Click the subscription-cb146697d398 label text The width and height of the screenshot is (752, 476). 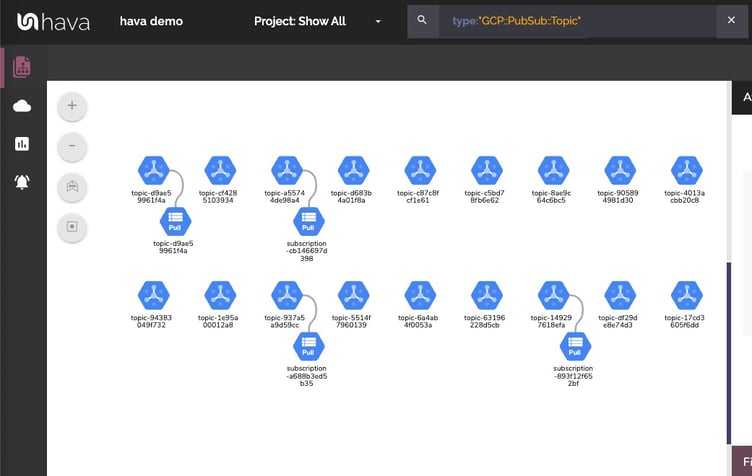point(307,251)
